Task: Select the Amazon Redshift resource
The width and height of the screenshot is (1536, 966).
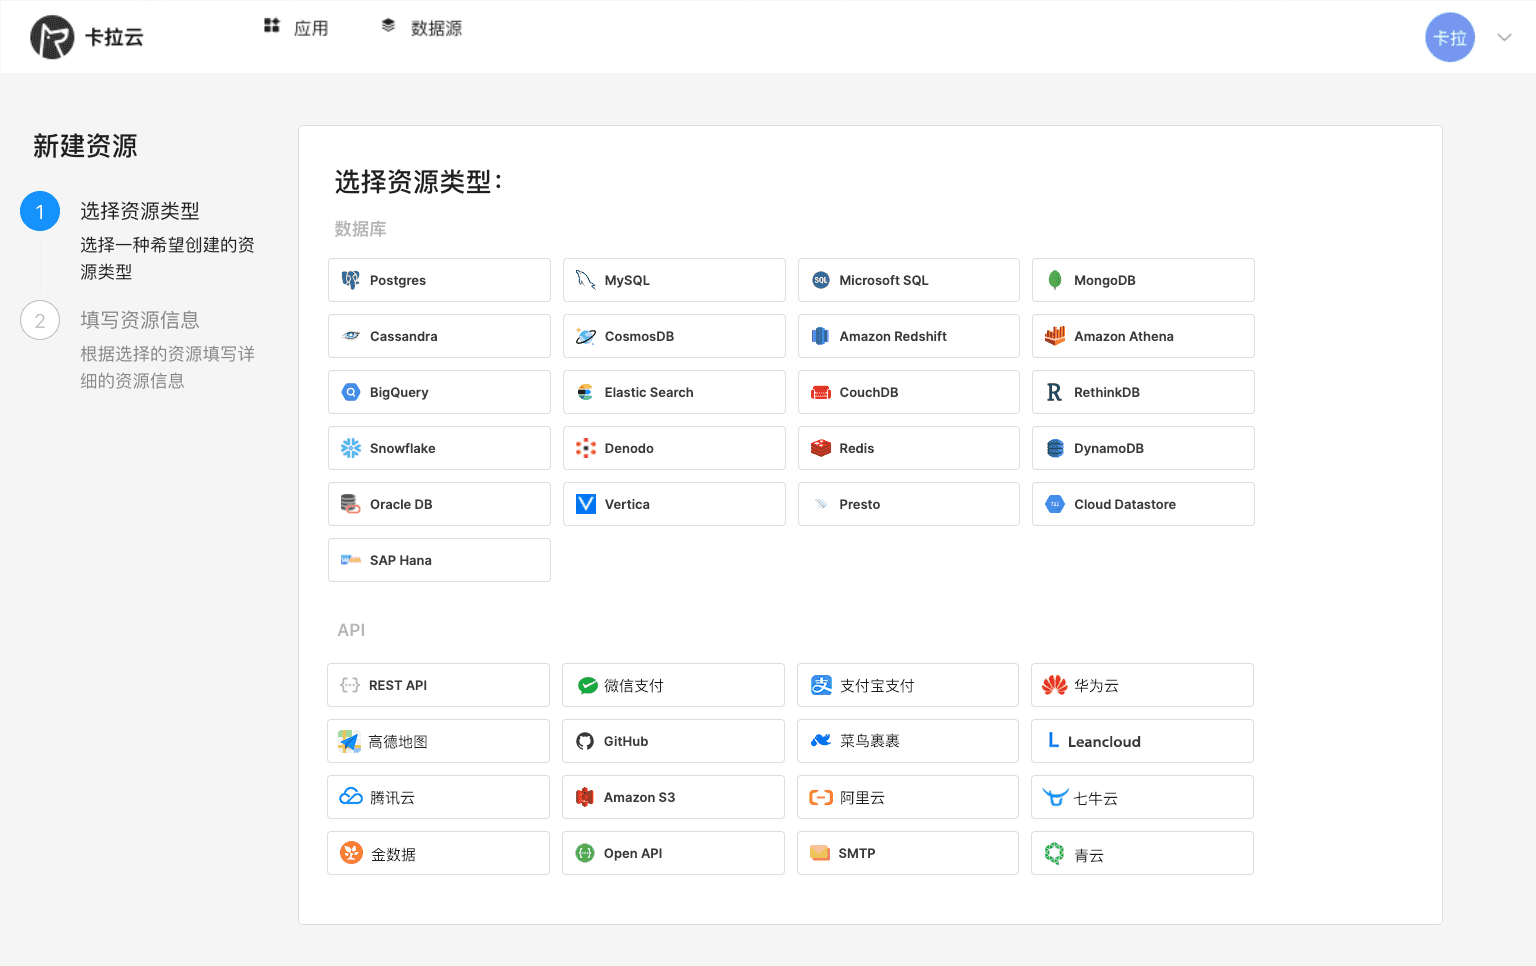Action: (908, 336)
